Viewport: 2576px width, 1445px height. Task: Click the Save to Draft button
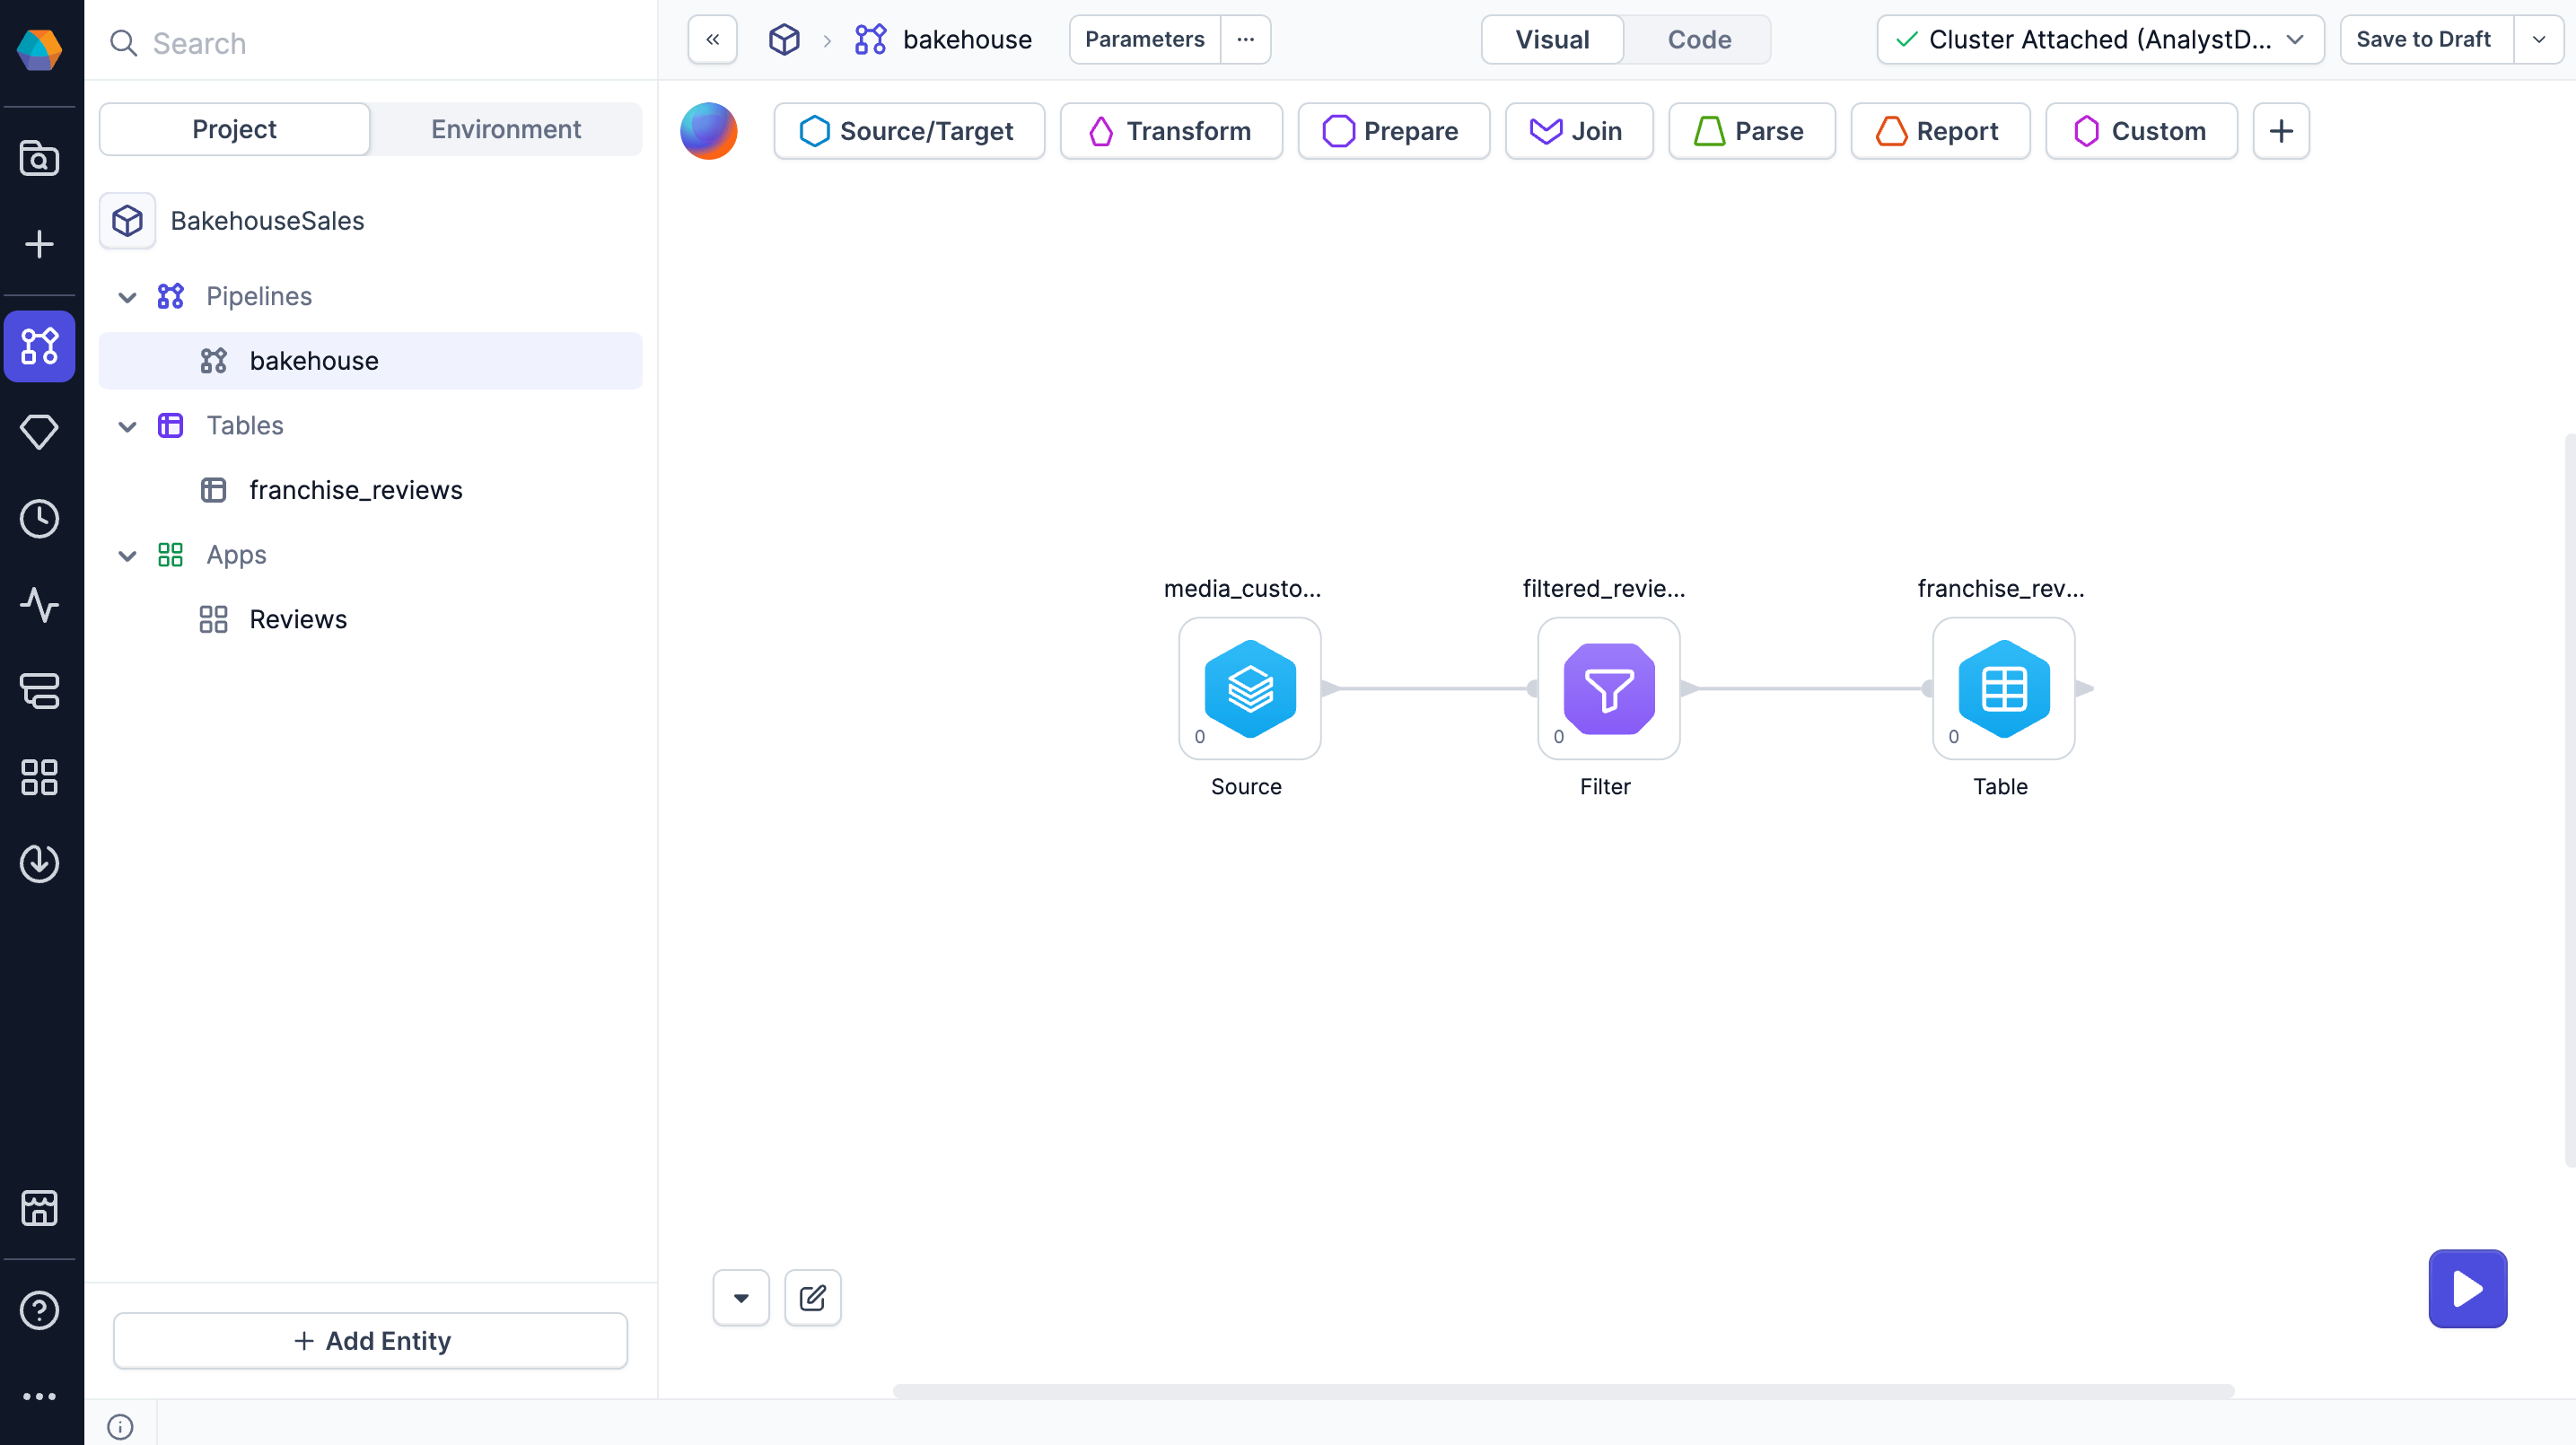tap(2424, 39)
